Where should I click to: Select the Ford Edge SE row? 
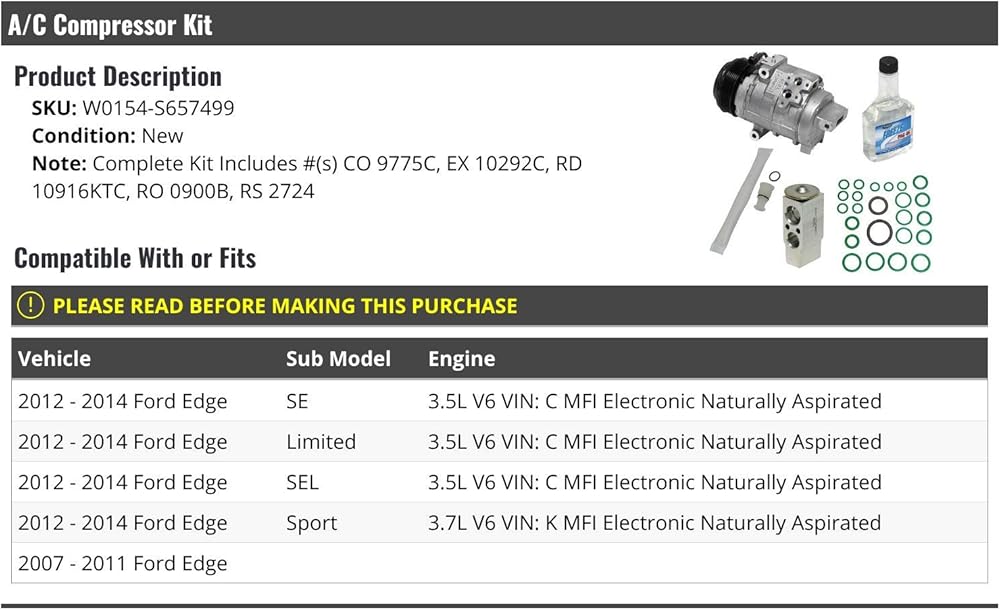point(499,401)
